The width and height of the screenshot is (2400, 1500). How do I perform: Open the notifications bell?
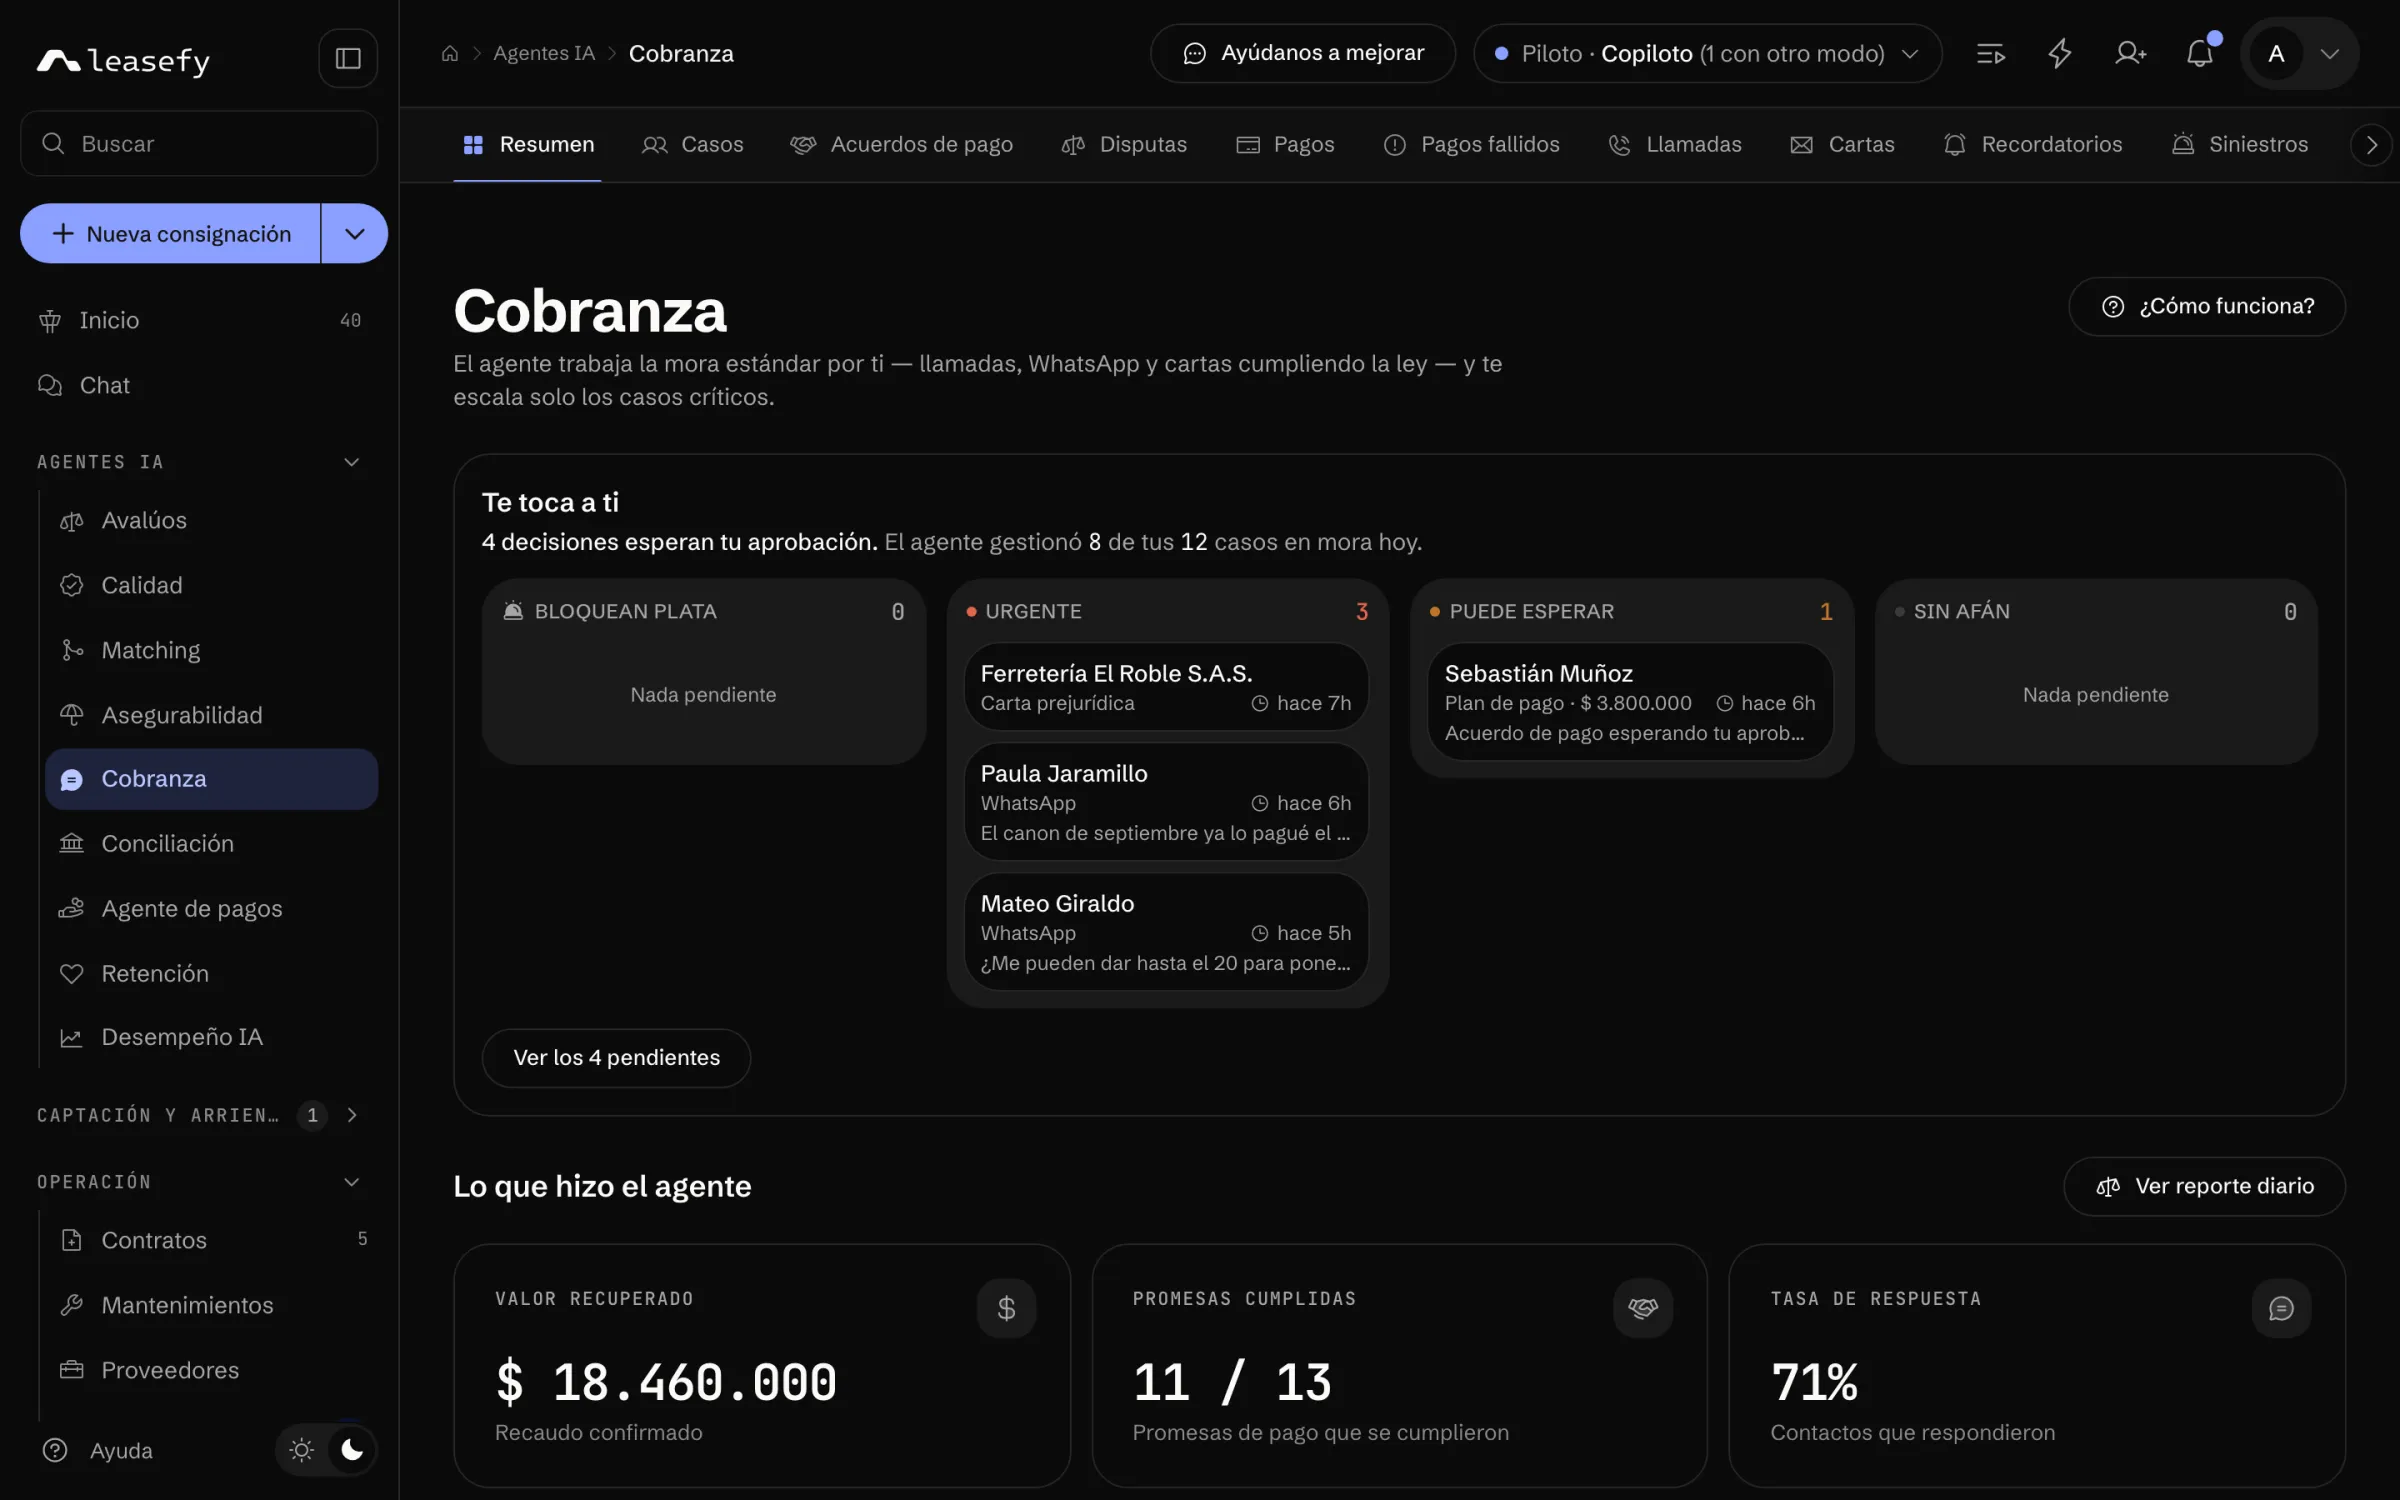[x=2199, y=53]
